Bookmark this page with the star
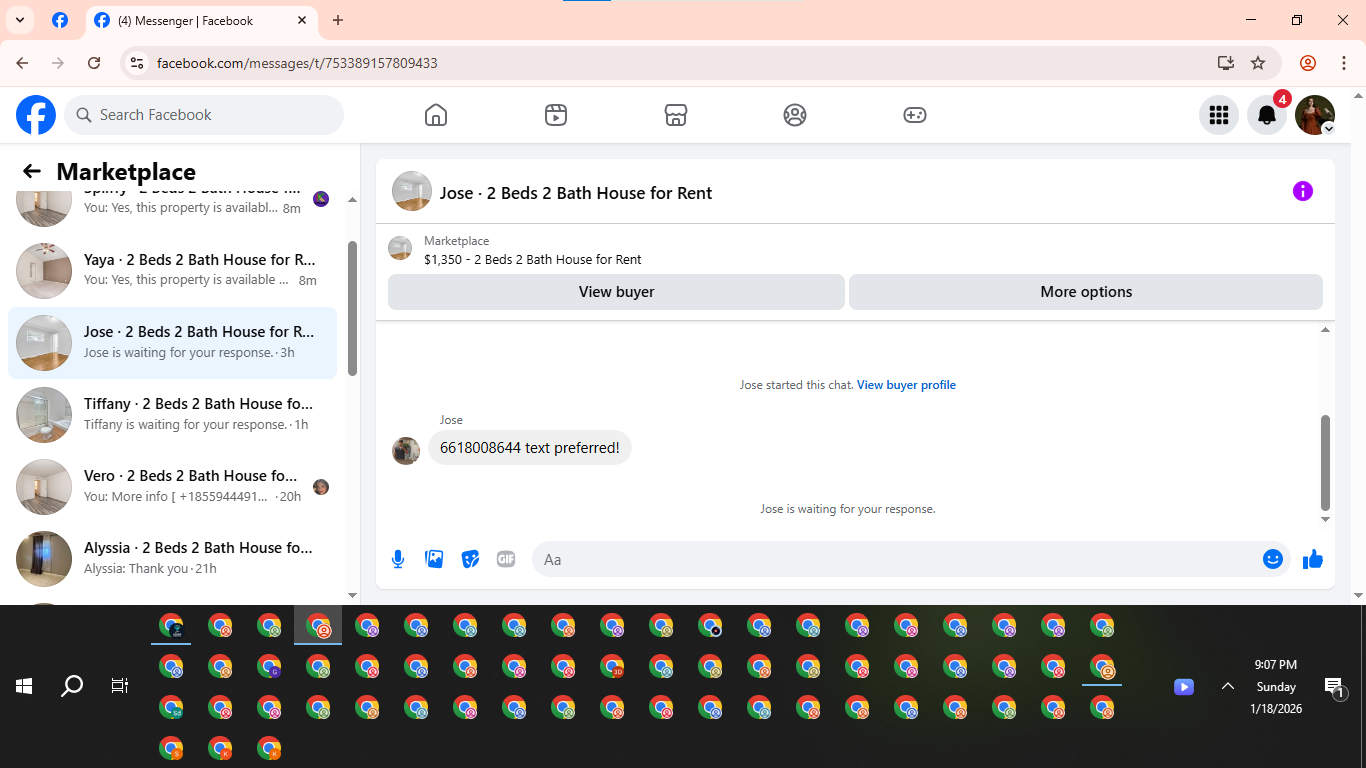Viewport: 1366px width, 768px height. tap(1258, 63)
